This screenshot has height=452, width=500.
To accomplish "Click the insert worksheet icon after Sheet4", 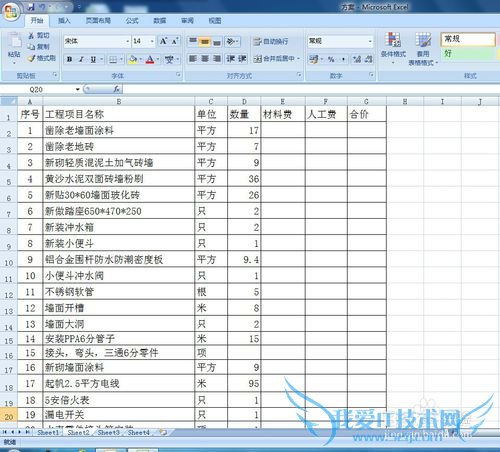I will (163, 433).
